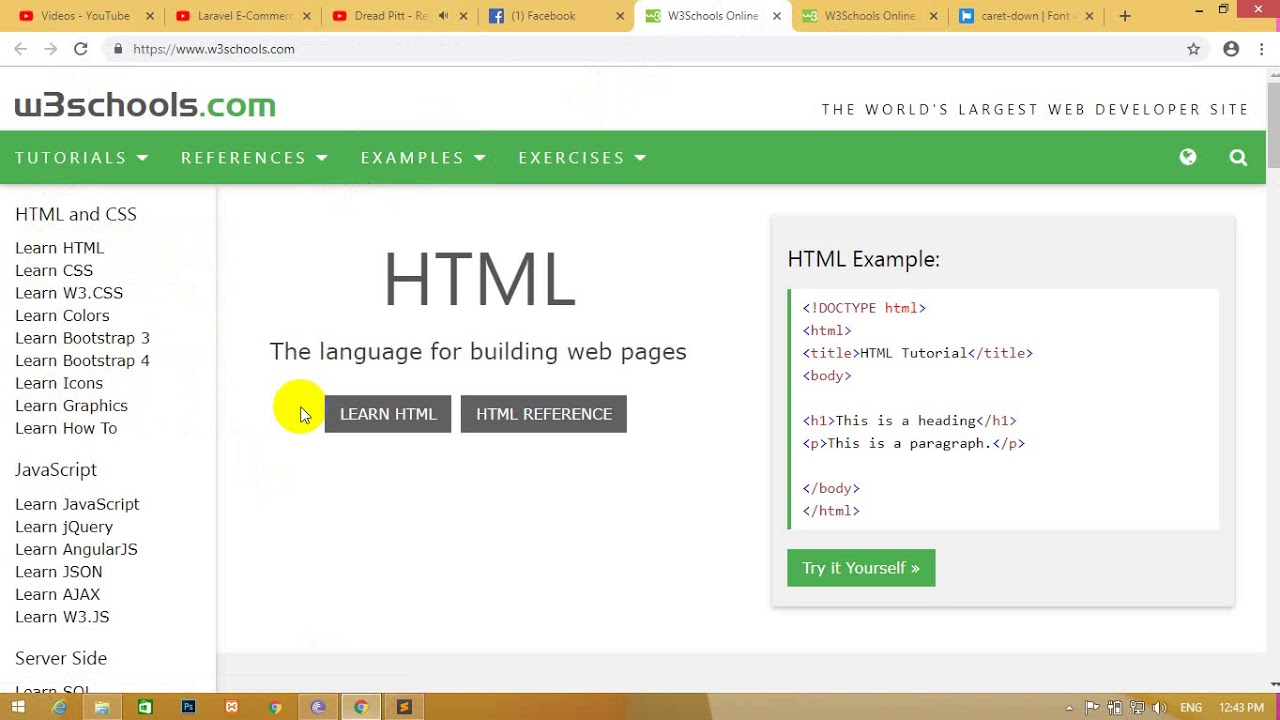Open the Learn jQuery sidebar link

pyautogui.click(x=64, y=527)
